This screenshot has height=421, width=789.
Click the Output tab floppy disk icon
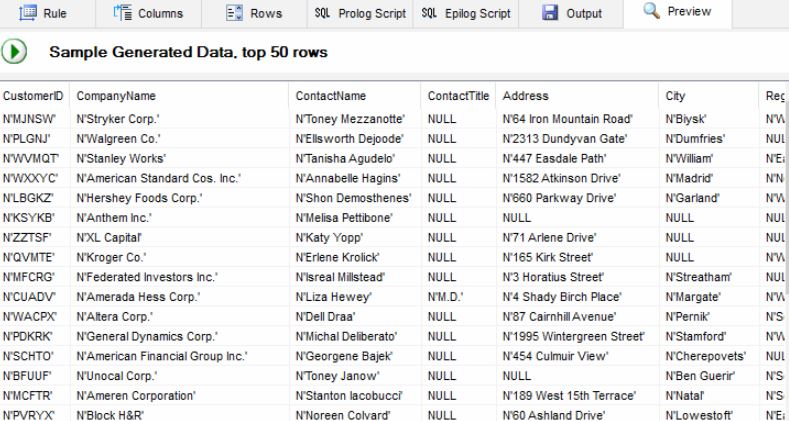[550, 13]
